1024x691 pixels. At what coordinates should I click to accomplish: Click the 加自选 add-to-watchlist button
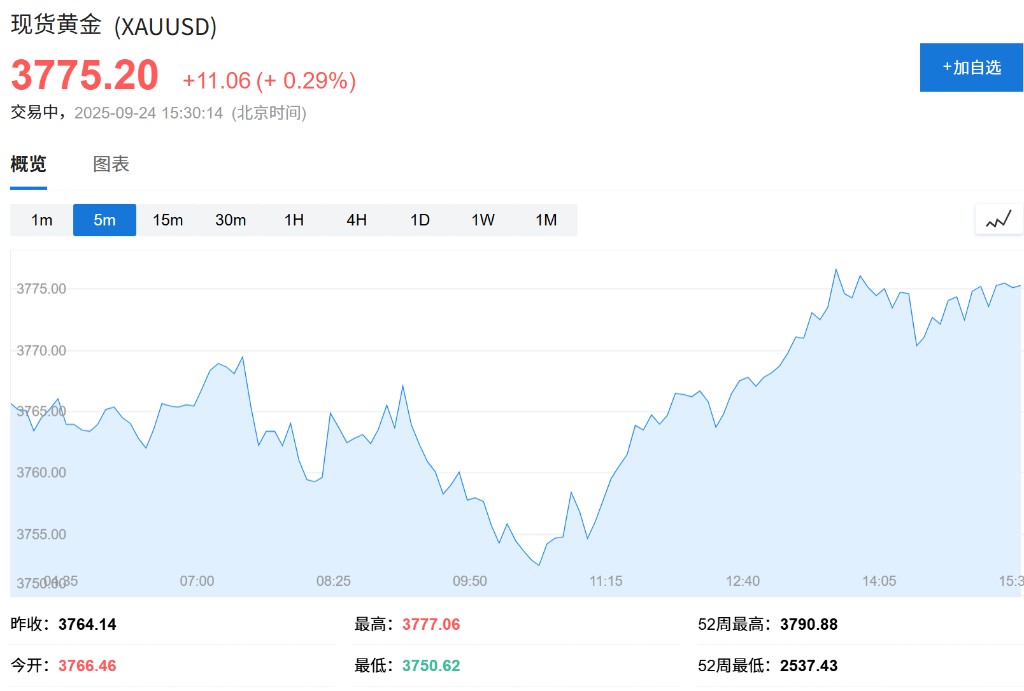tap(971, 68)
